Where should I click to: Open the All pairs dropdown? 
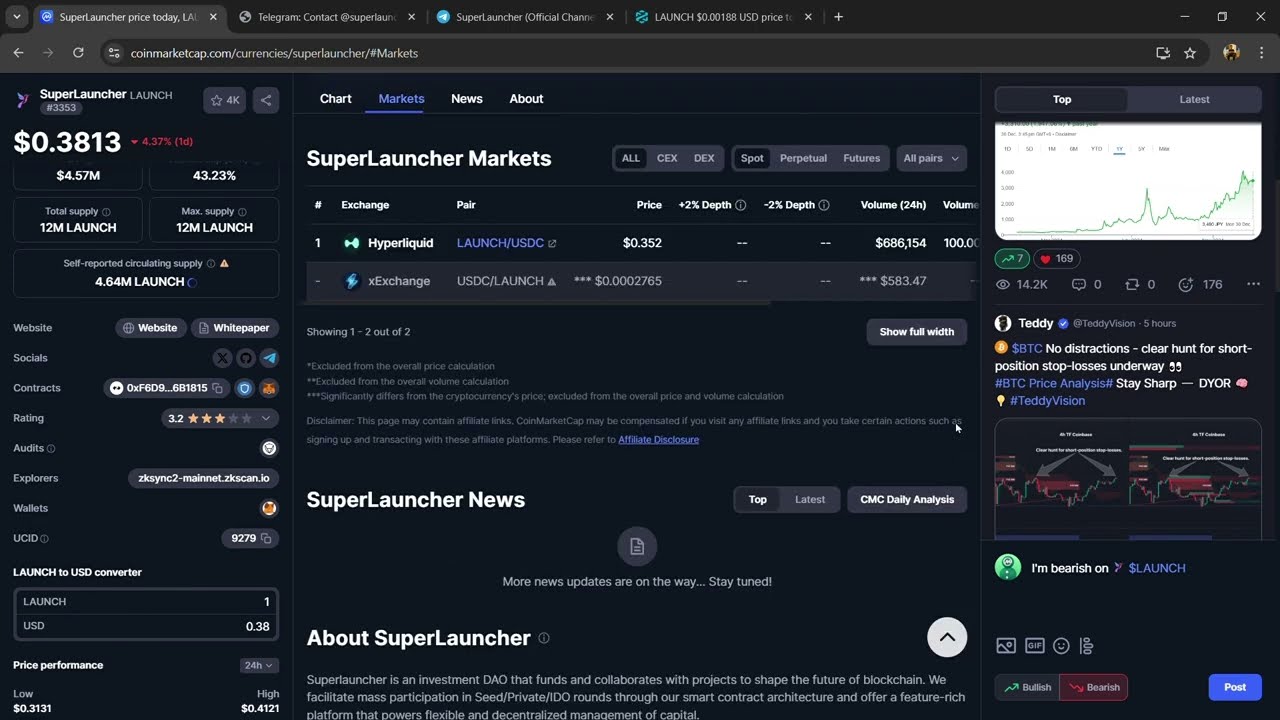click(x=931, y=158)
